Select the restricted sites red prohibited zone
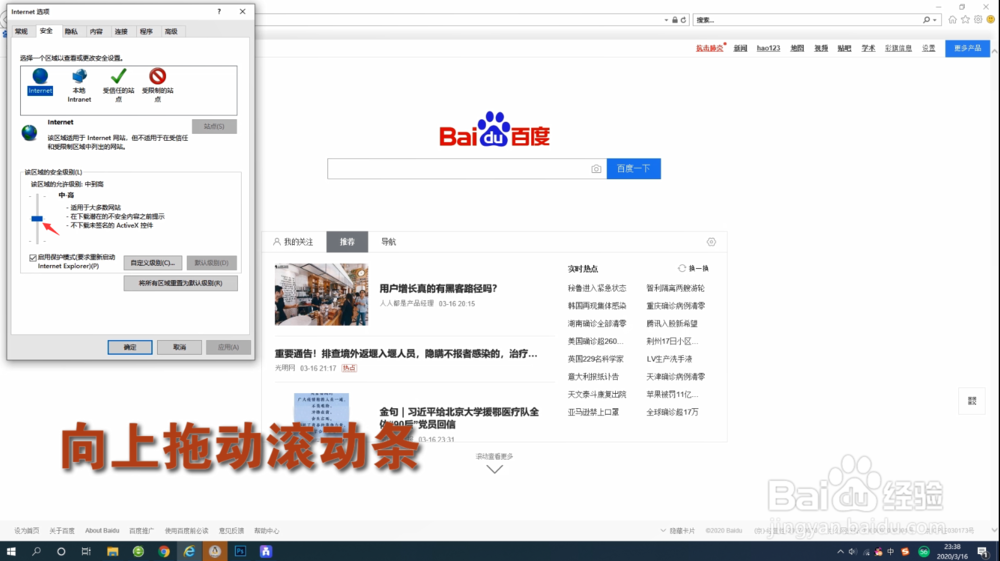 (158, 76)
